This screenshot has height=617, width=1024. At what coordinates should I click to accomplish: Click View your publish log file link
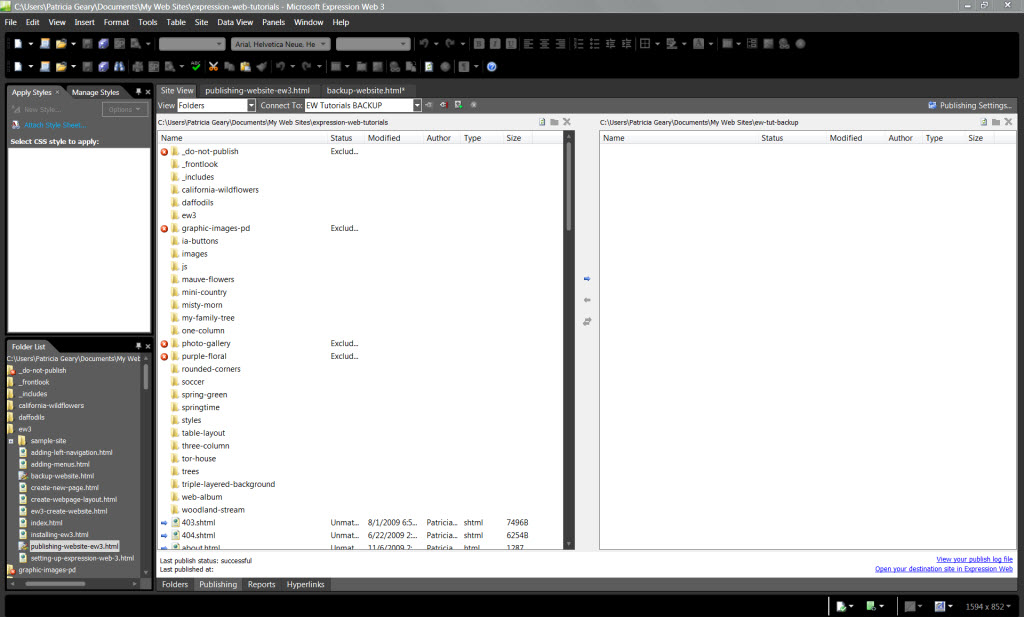coord(974,560)
